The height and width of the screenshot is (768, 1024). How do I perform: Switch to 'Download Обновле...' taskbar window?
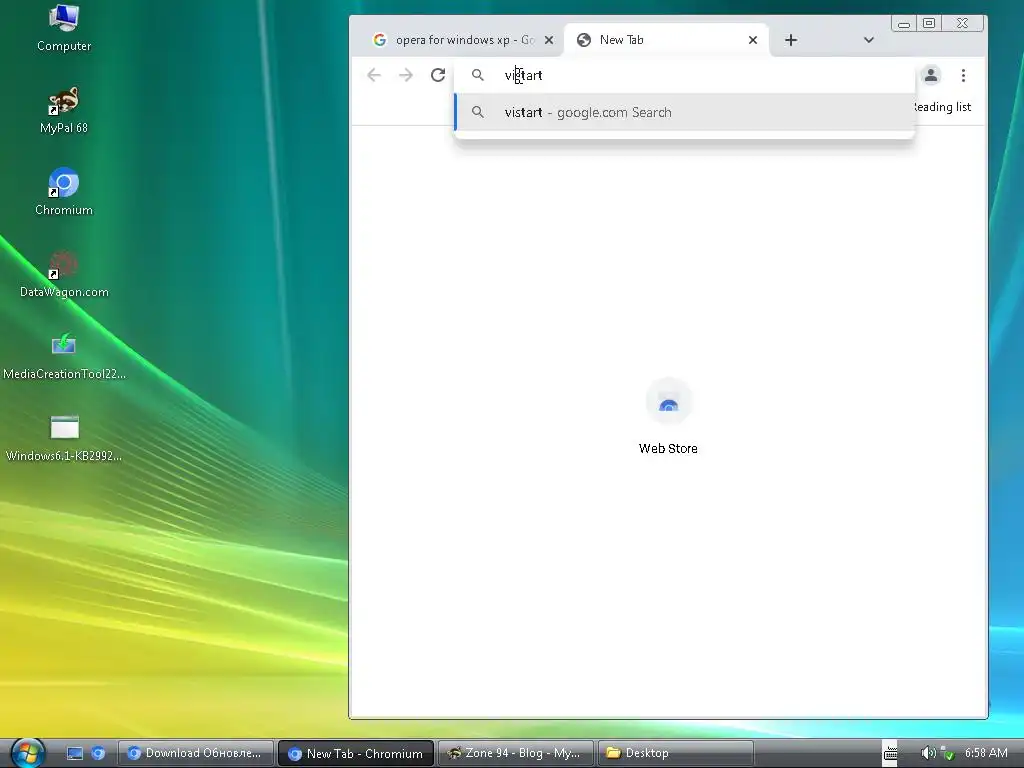(x=196, y=753)
